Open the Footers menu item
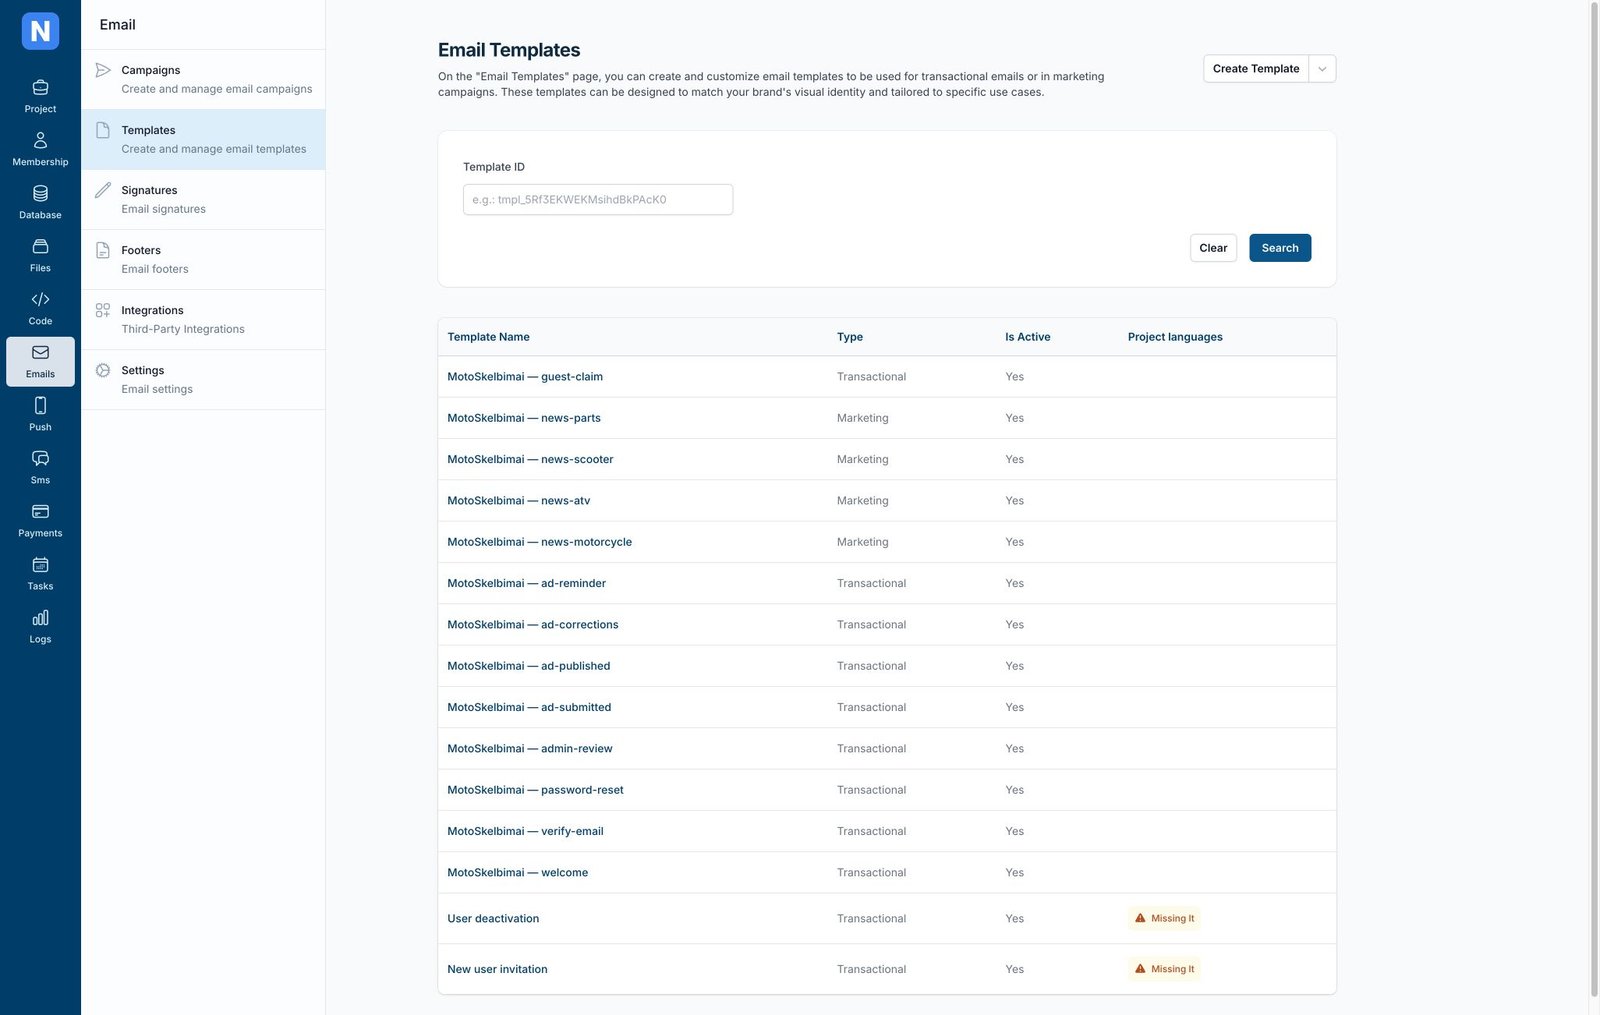The width and height of the screenshot is (1600, 1015). coord(203,259)
